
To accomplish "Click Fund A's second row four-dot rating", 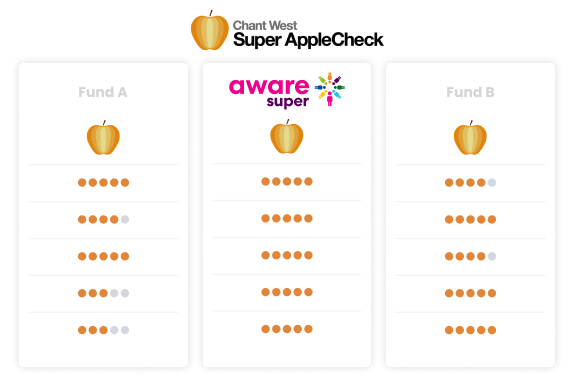I will [104, 219].
